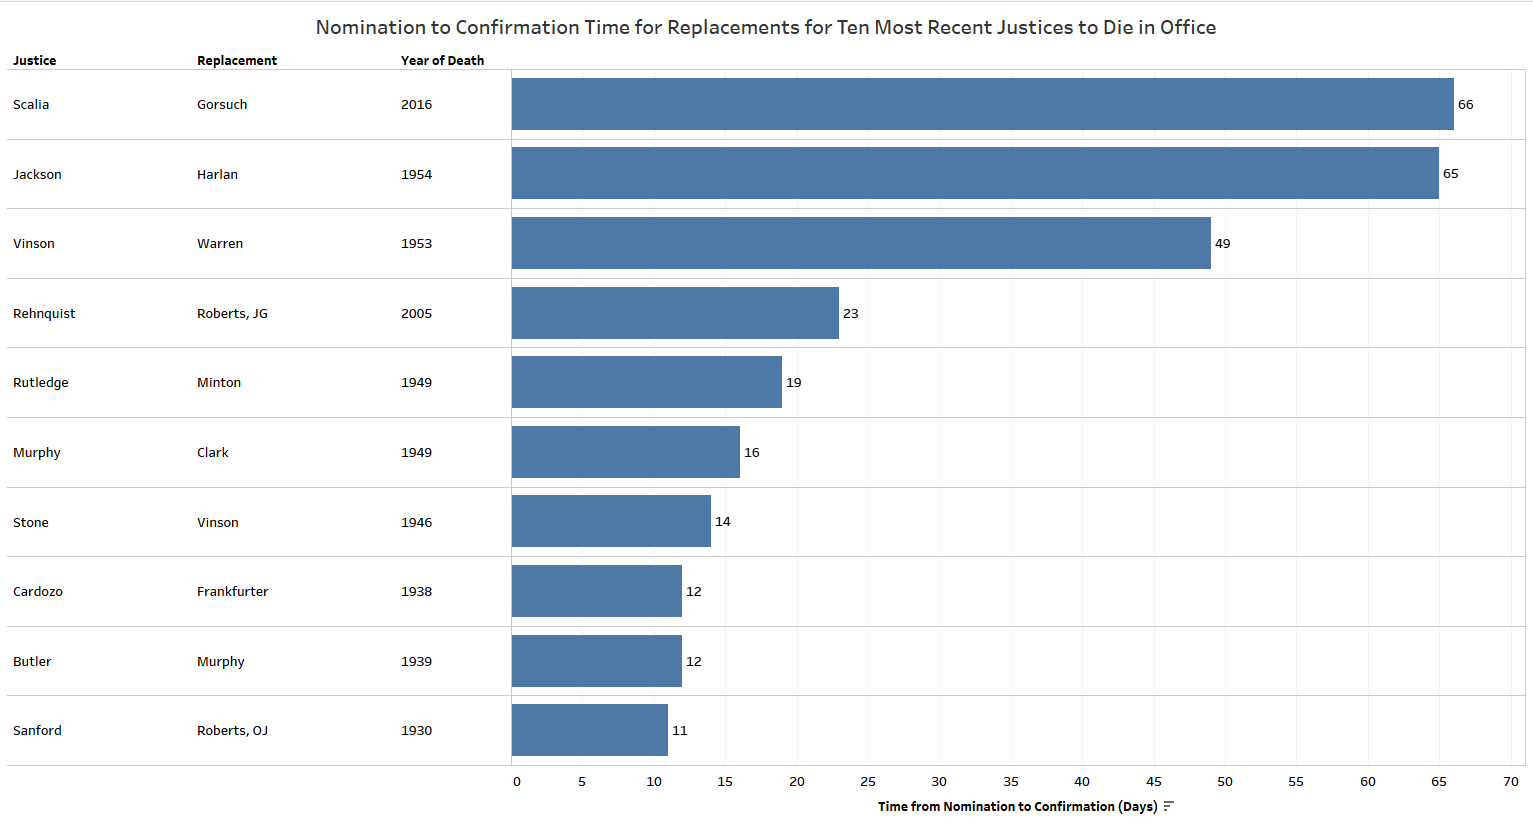Click the Warren bar with 49 days

(861, 243)
